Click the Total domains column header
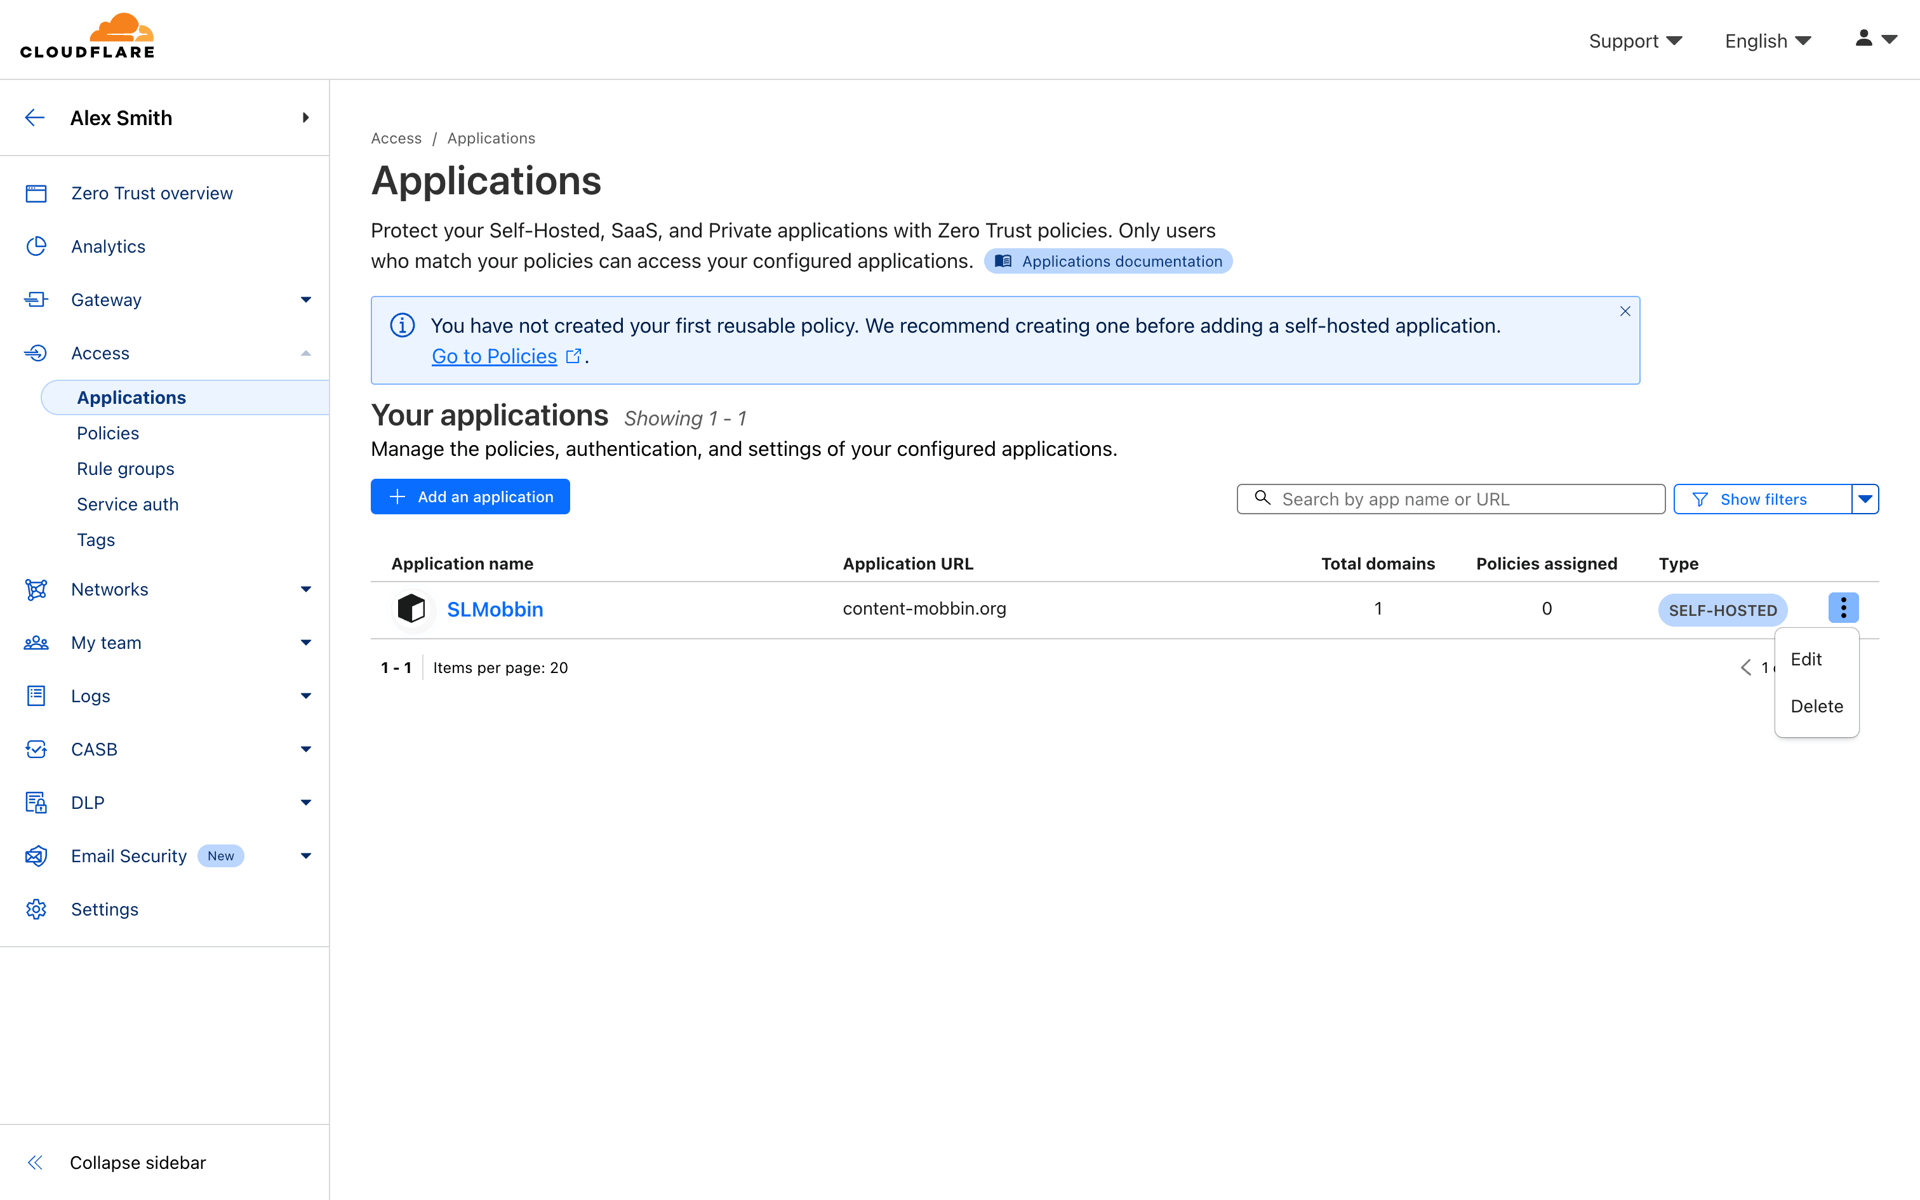 click(x=1378, y=564)
